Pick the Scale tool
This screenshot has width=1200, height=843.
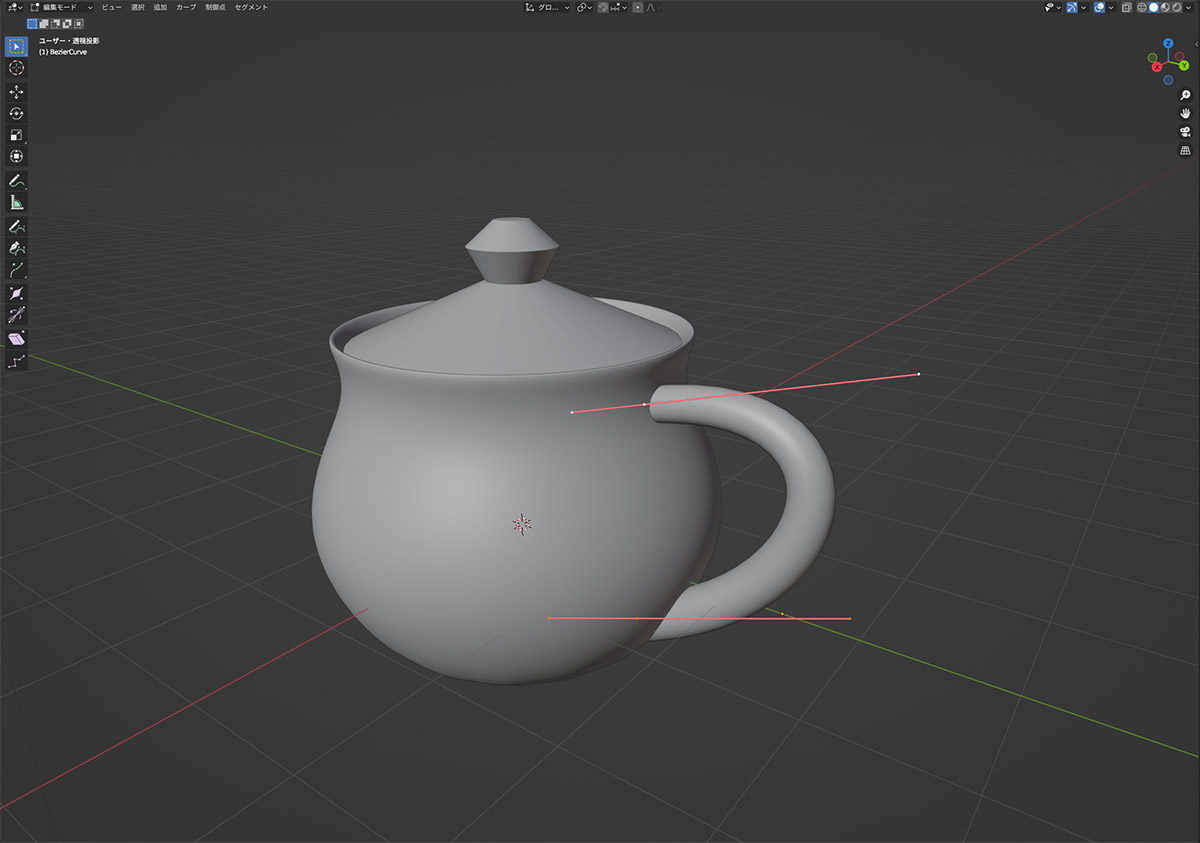coord(16,135)
